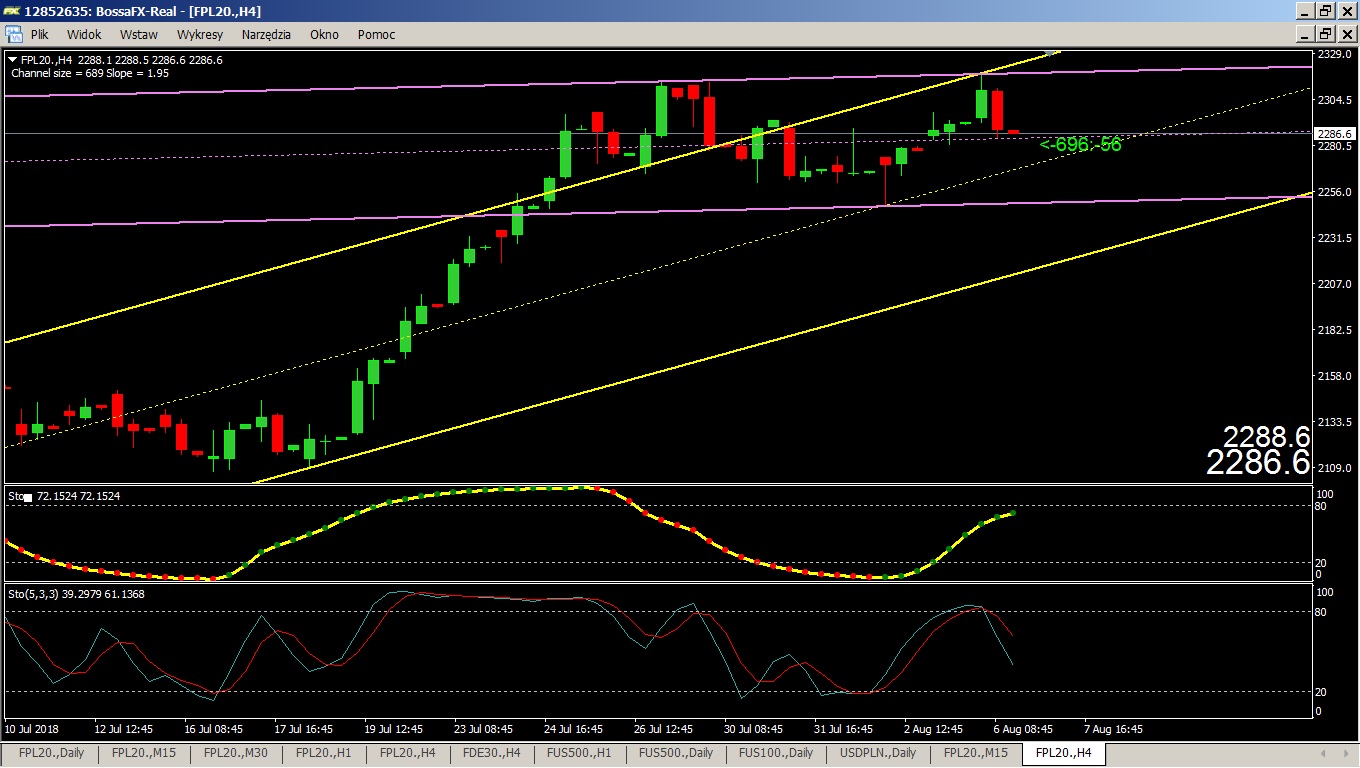The image size is (1360, 768).
Task: Switch to the FPL20.,Daily chart tab
Action: point(52,753)
